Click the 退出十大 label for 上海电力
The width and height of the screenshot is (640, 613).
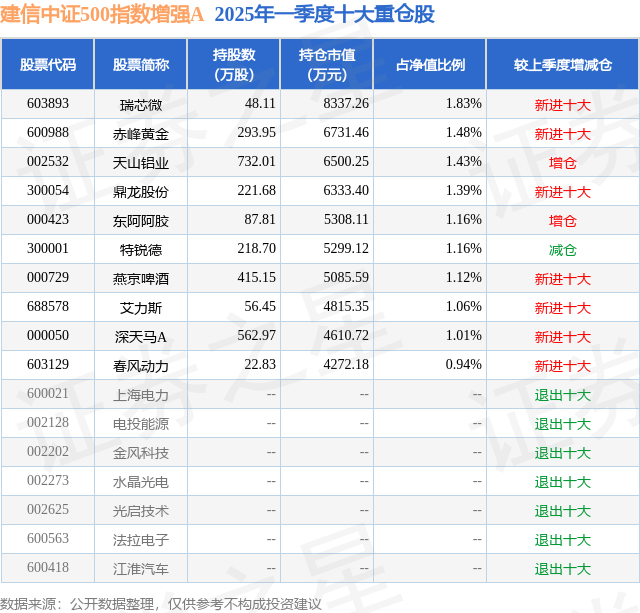pyautogui.click(x=563, y=395)
